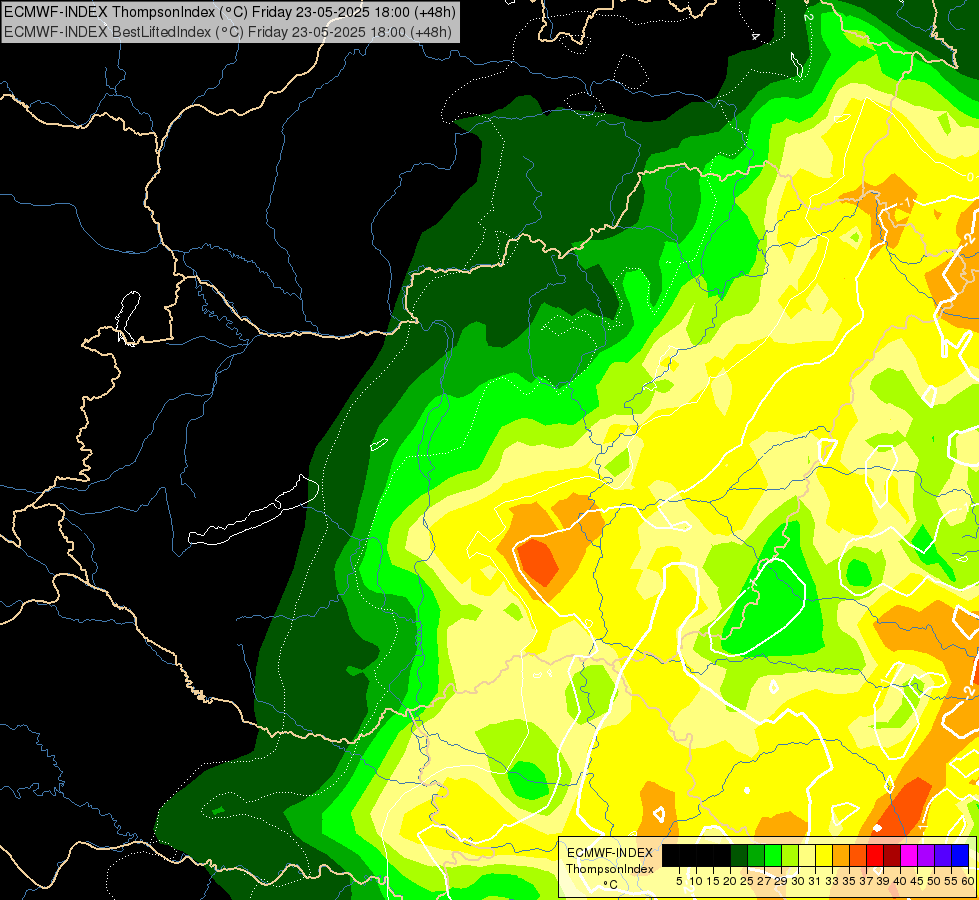979x900 pixels.
Task: Click the legend tick value 60
Action: pos(968,881)
